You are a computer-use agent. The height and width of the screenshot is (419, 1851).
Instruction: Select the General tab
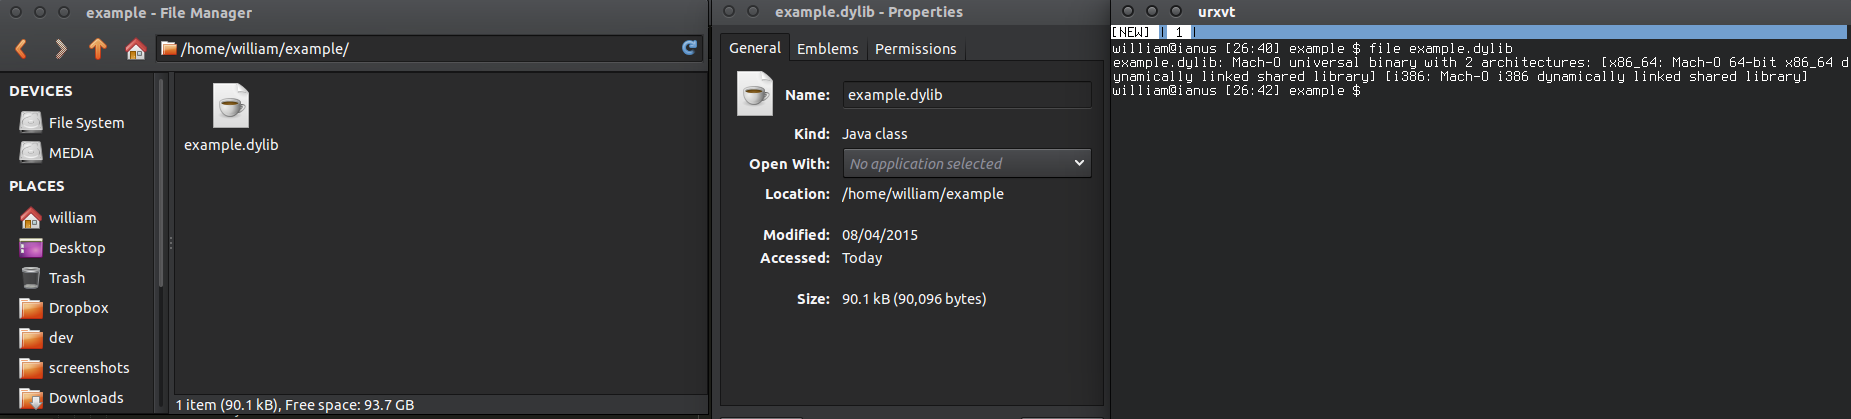(754, 48)
